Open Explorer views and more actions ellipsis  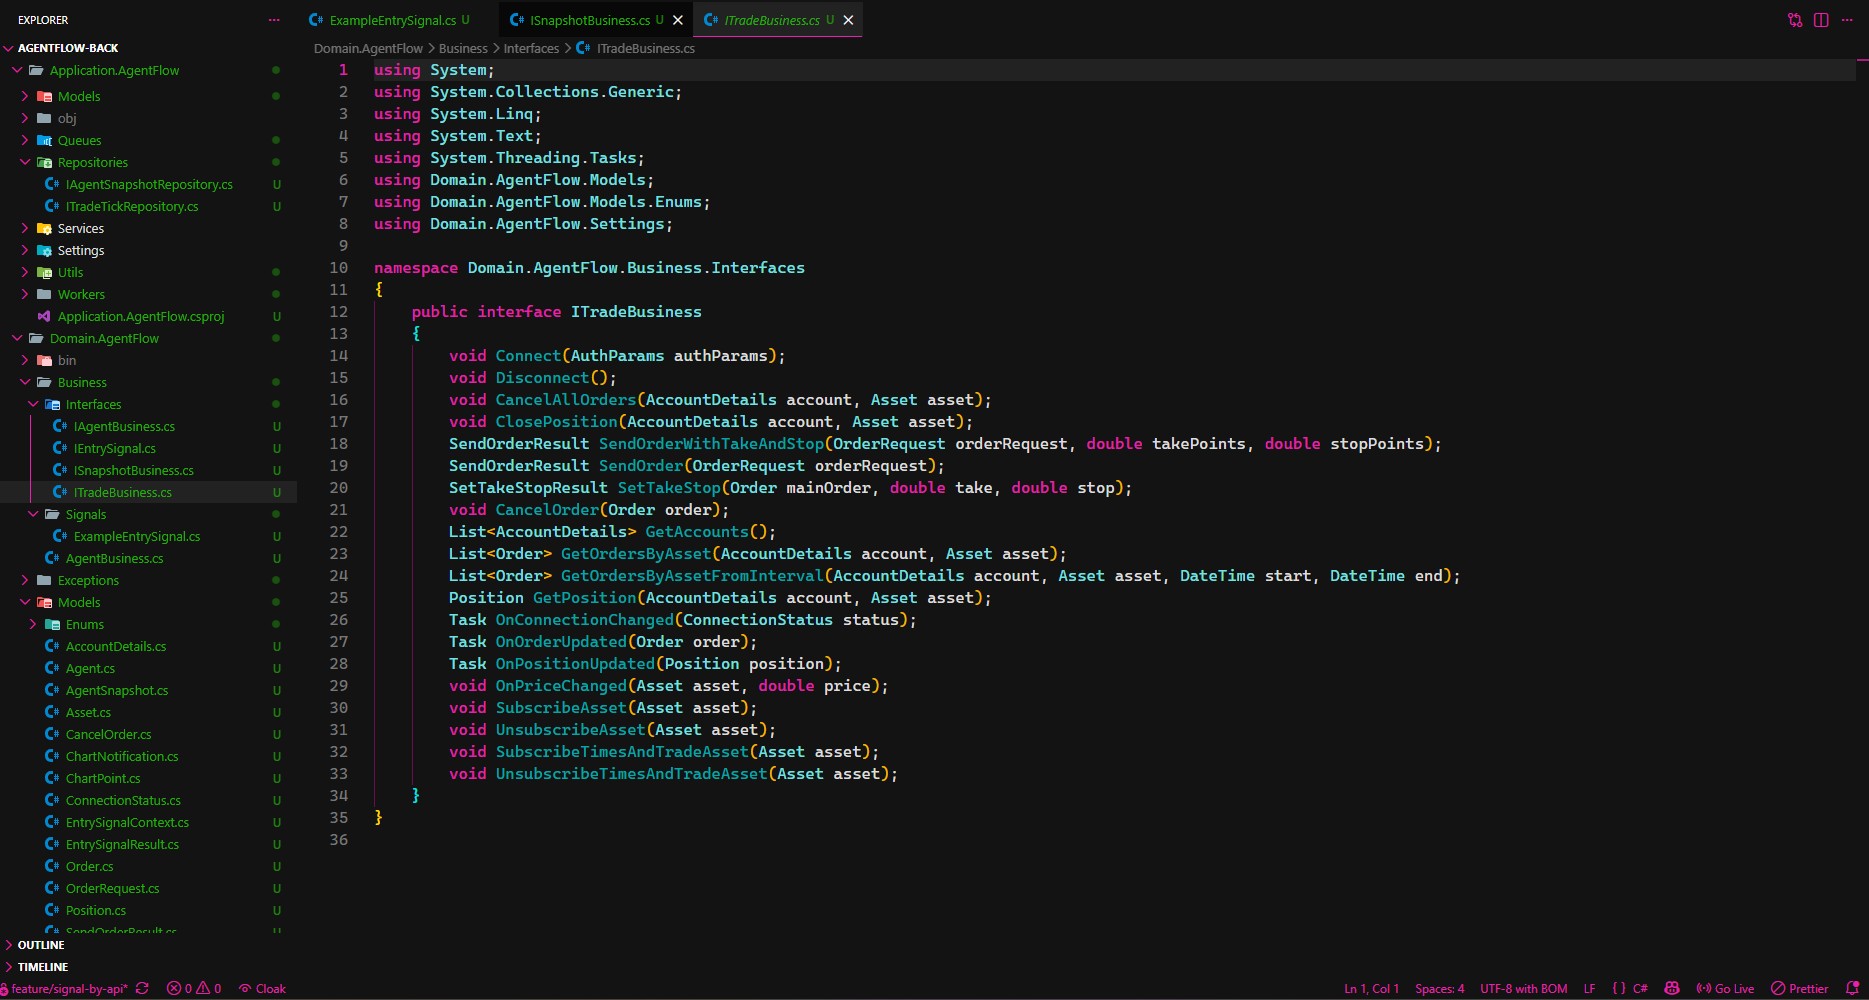coord(274,20)
